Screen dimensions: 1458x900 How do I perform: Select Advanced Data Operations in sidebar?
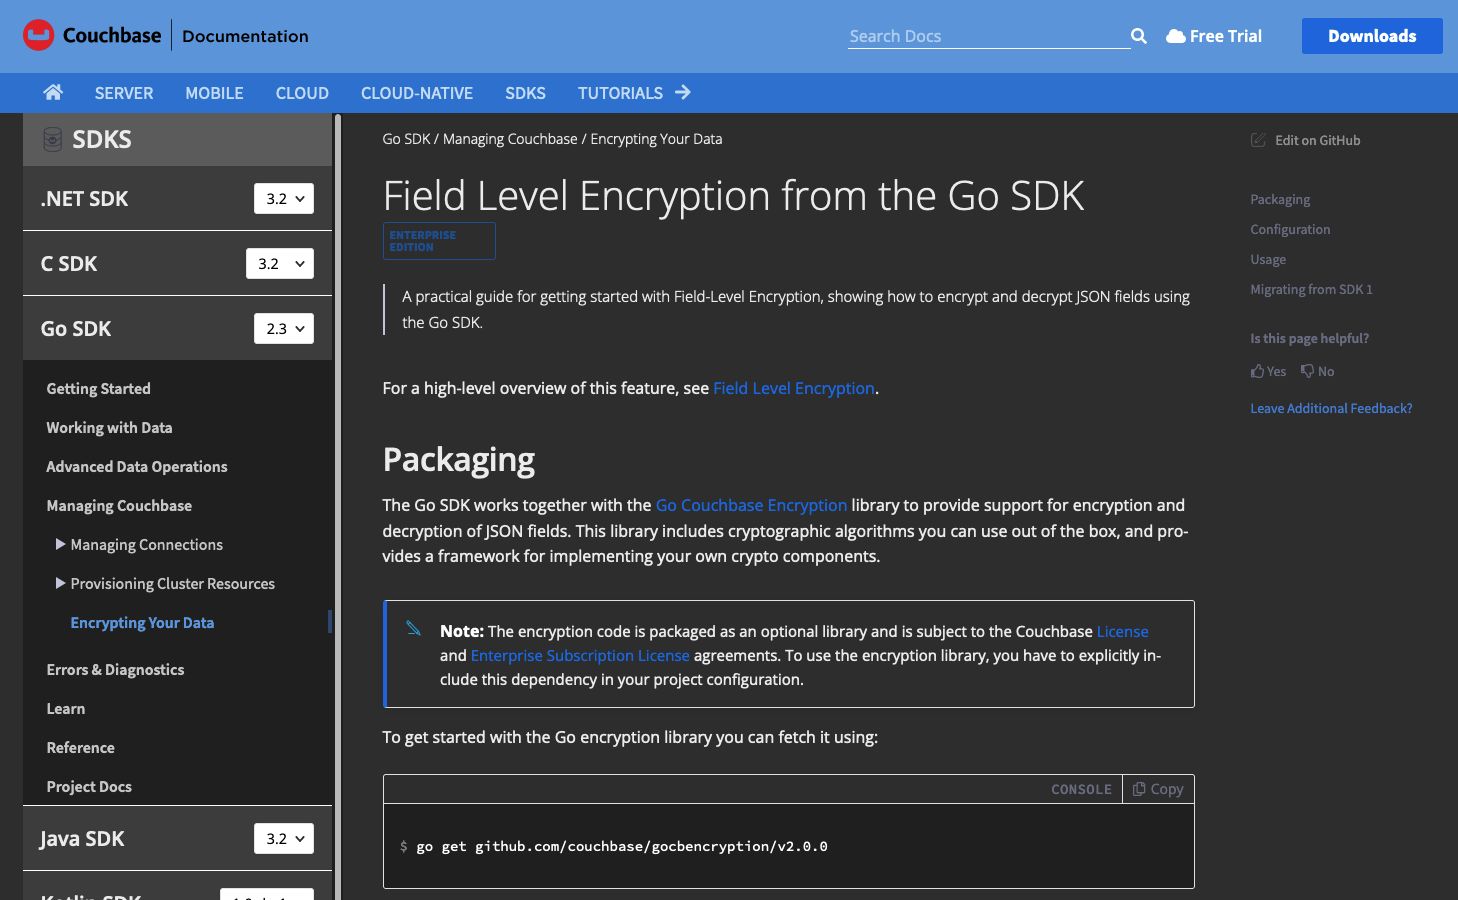coord(137,466)
